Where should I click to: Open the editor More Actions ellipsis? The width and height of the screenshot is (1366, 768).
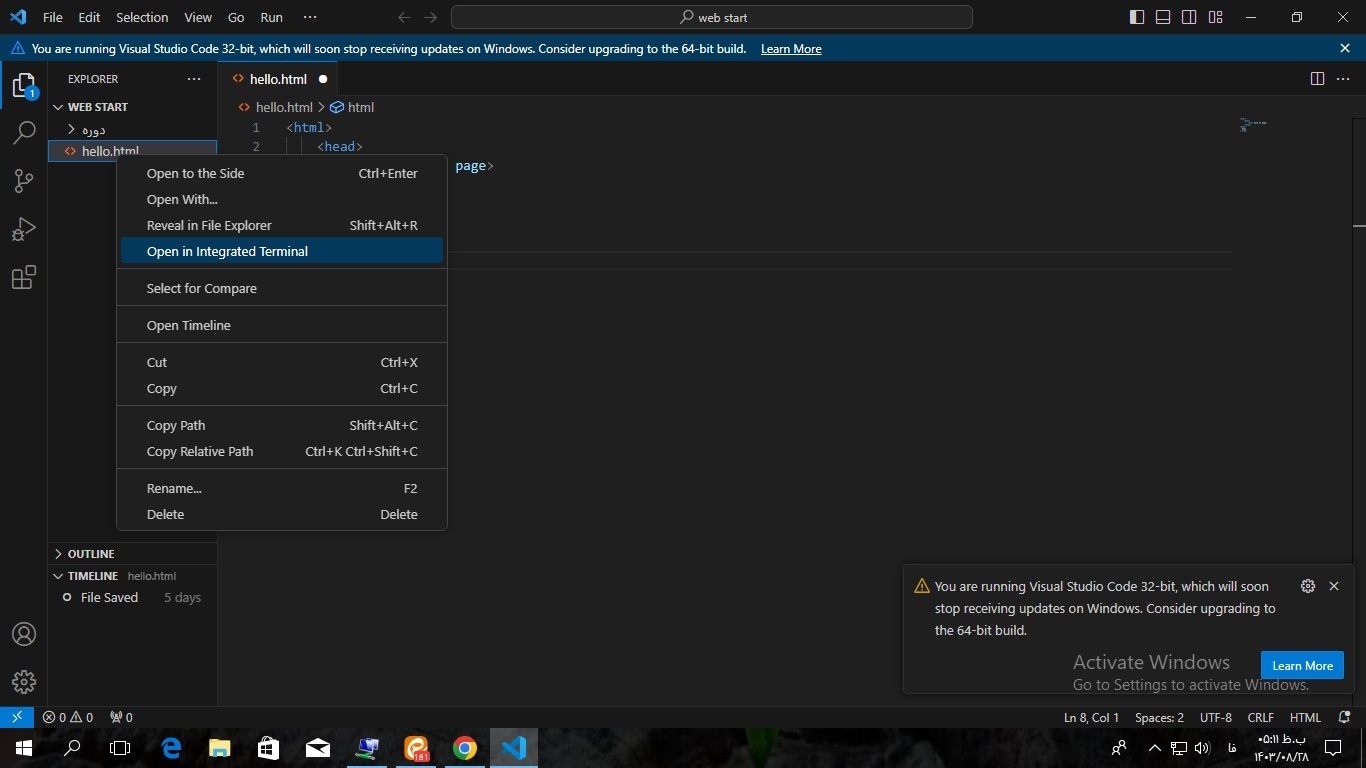(x=1343, y=79)
